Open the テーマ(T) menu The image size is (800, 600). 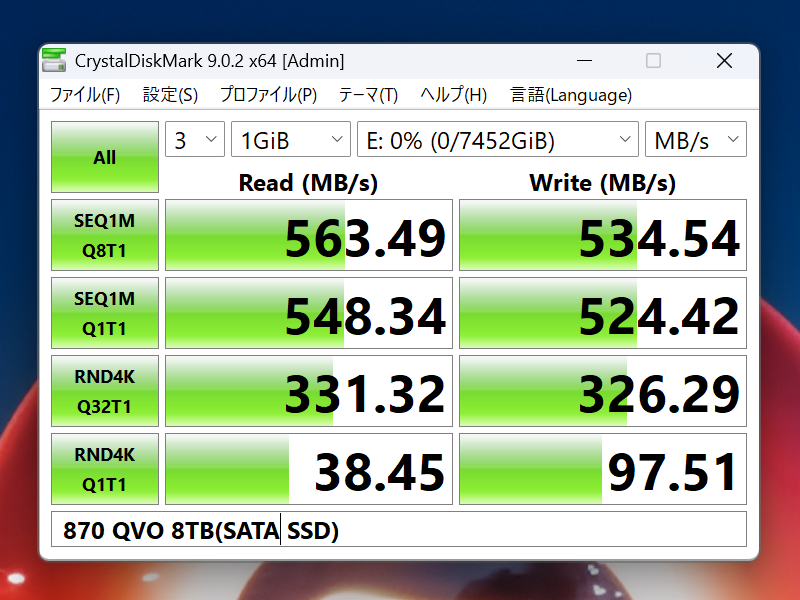click(x=368, y=95)
